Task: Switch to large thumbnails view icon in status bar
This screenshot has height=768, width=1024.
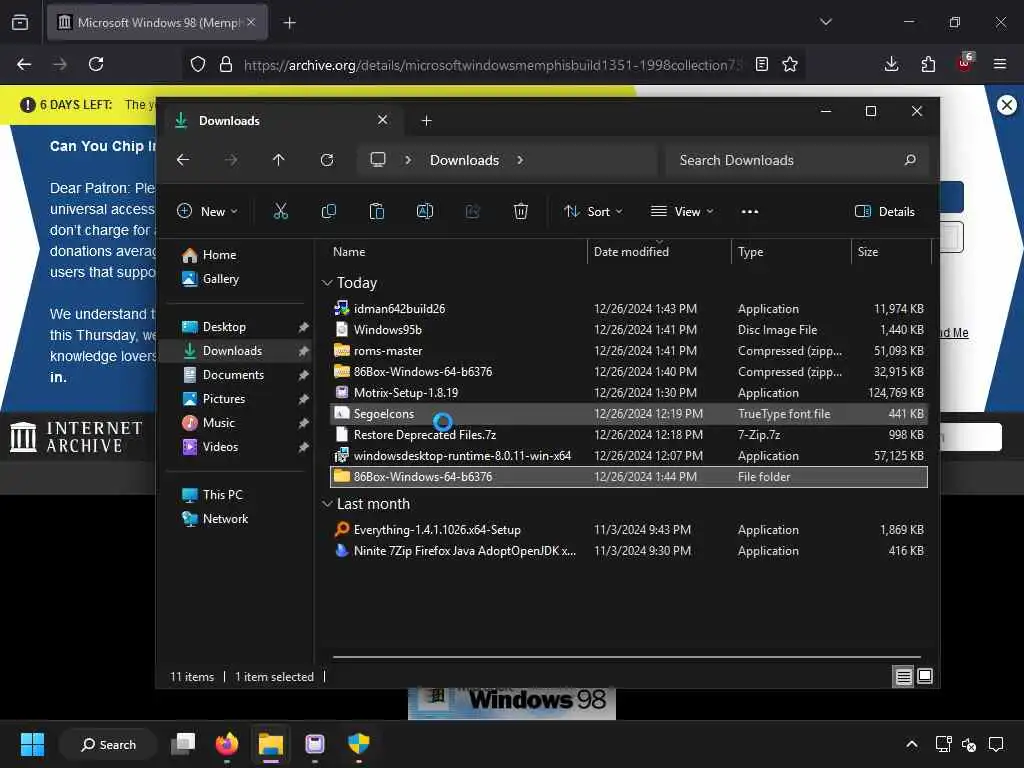Action: pyautogui.click(x=925, y=677)
